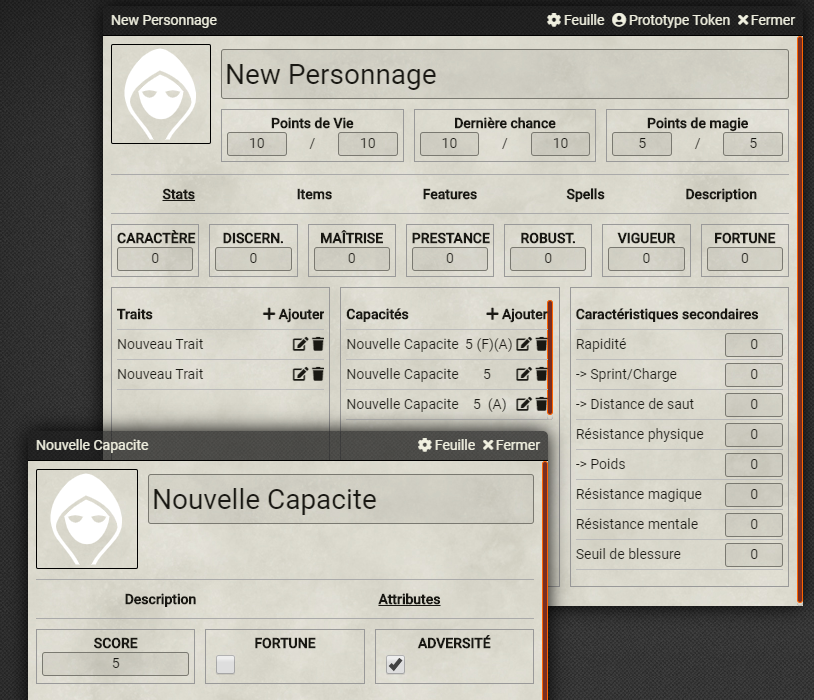Click the character portrait image

pos(161,94)
